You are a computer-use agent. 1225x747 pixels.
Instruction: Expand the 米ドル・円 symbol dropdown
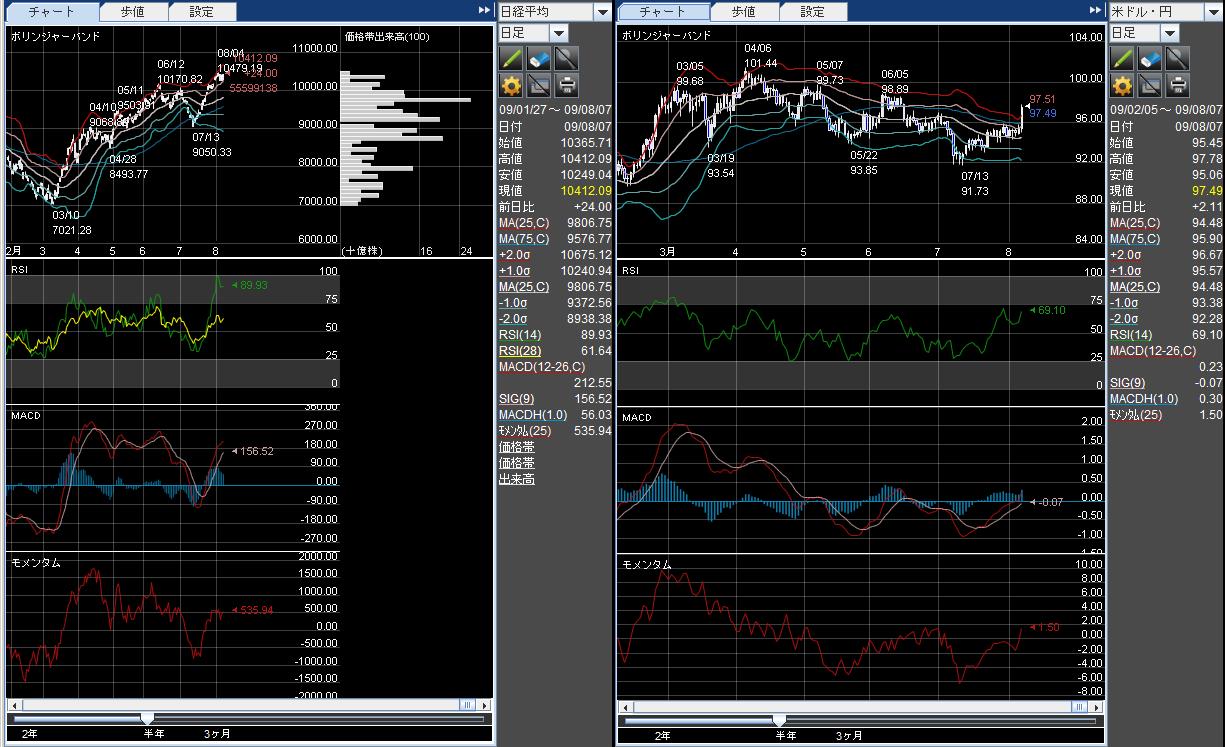pyautogui.click(x=1213, y=12)
